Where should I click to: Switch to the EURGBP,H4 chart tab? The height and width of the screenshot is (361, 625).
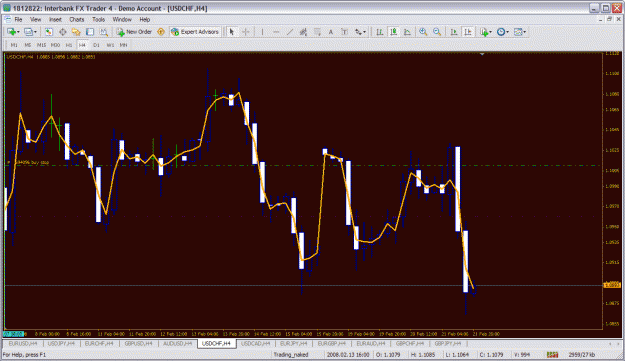tap(332, 343)
